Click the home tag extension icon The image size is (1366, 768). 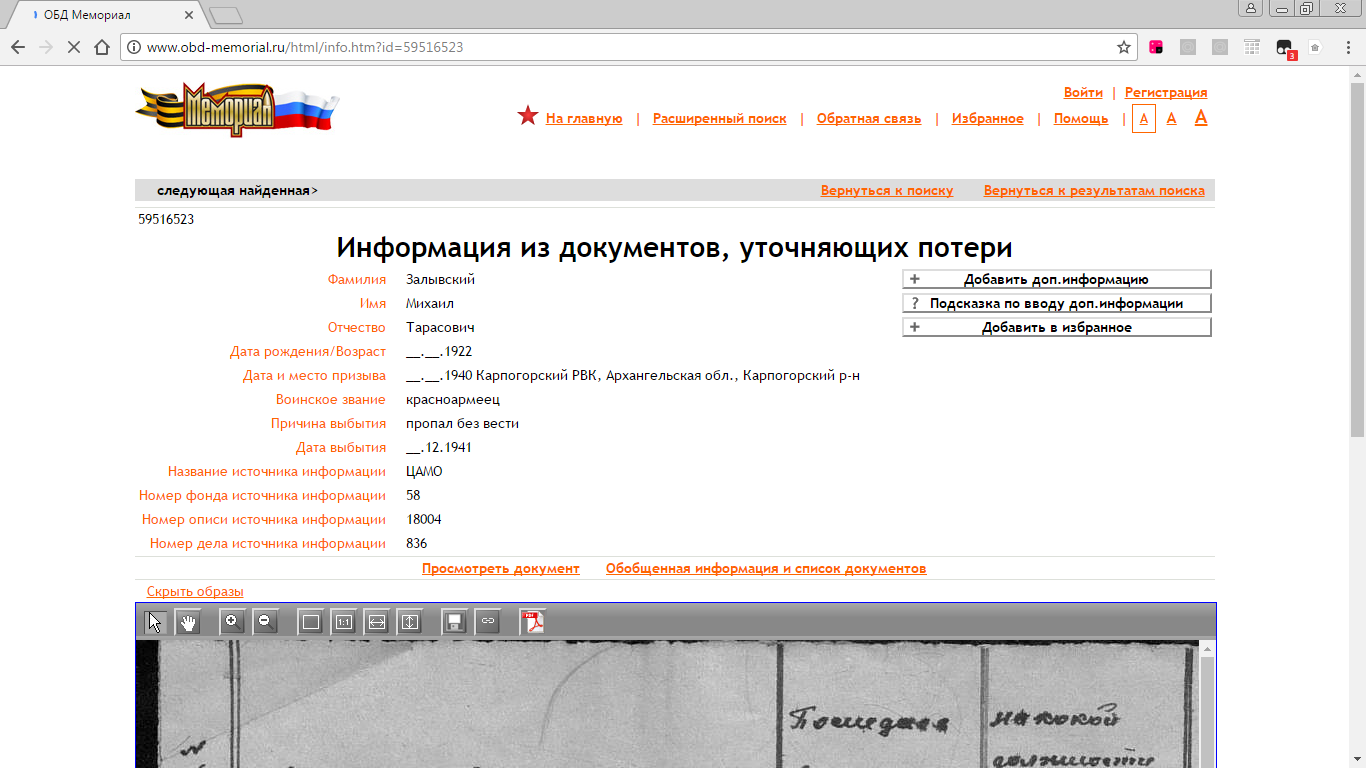pos(1315,47)
